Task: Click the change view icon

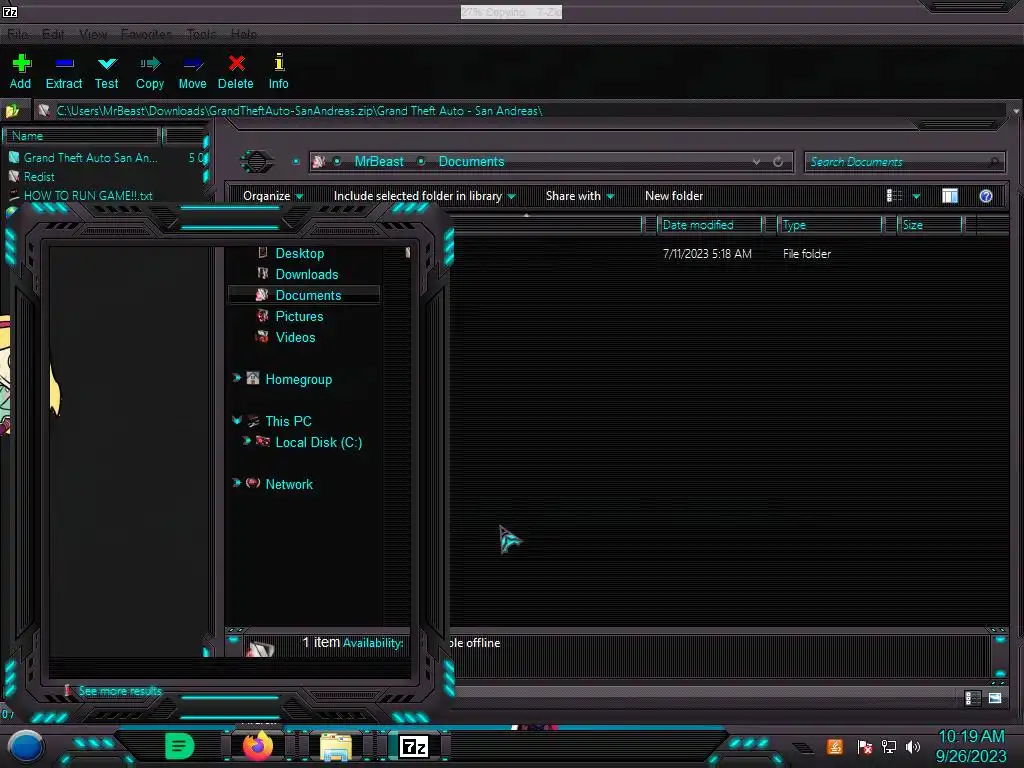Action: click(x=894, y=196)
